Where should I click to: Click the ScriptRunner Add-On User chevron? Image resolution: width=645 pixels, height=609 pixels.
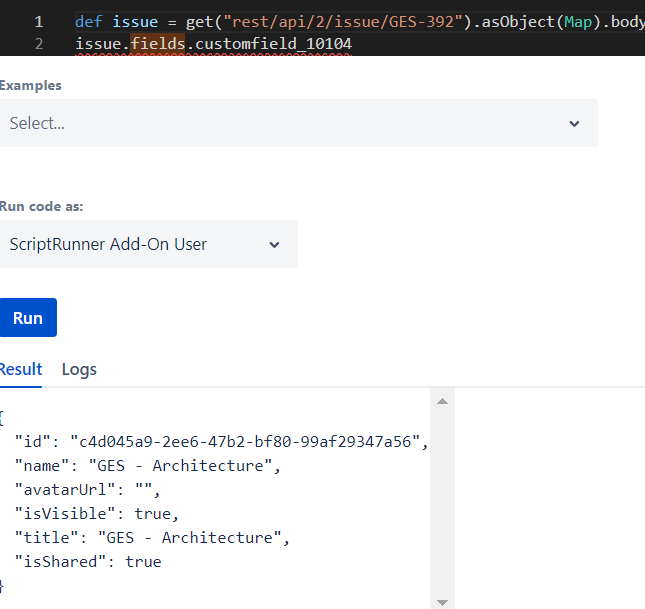click(x=274, y=245)
